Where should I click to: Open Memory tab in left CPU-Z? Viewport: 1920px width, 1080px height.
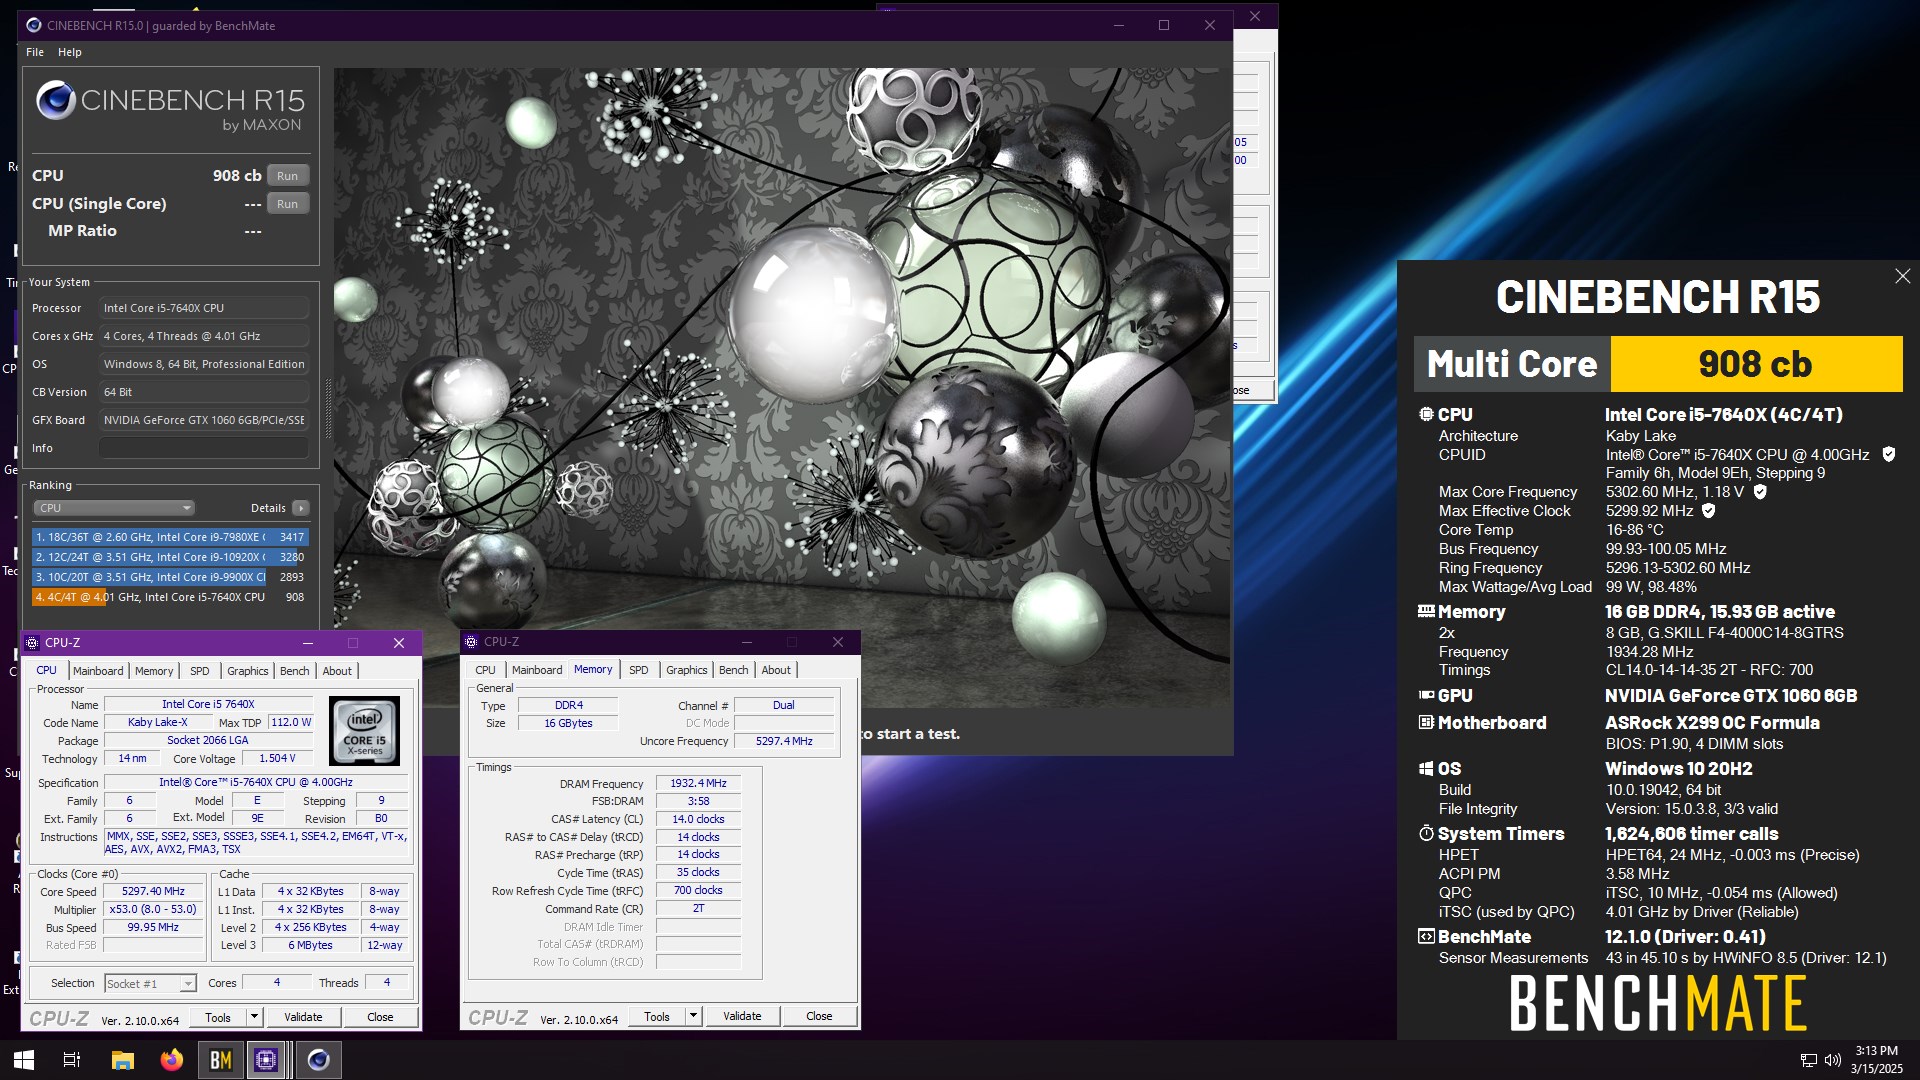(x=154, y=671)
